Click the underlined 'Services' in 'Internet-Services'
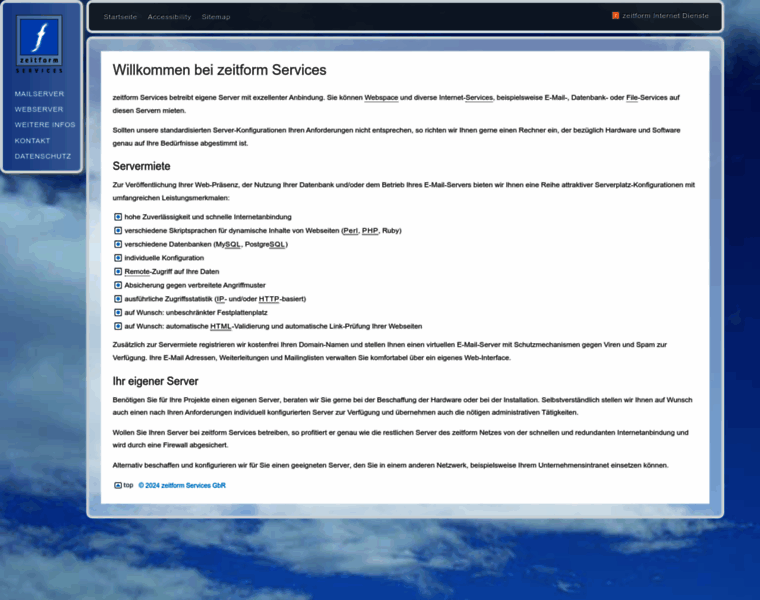The width and height of the screenshot is (760, 600). point(479,97)
